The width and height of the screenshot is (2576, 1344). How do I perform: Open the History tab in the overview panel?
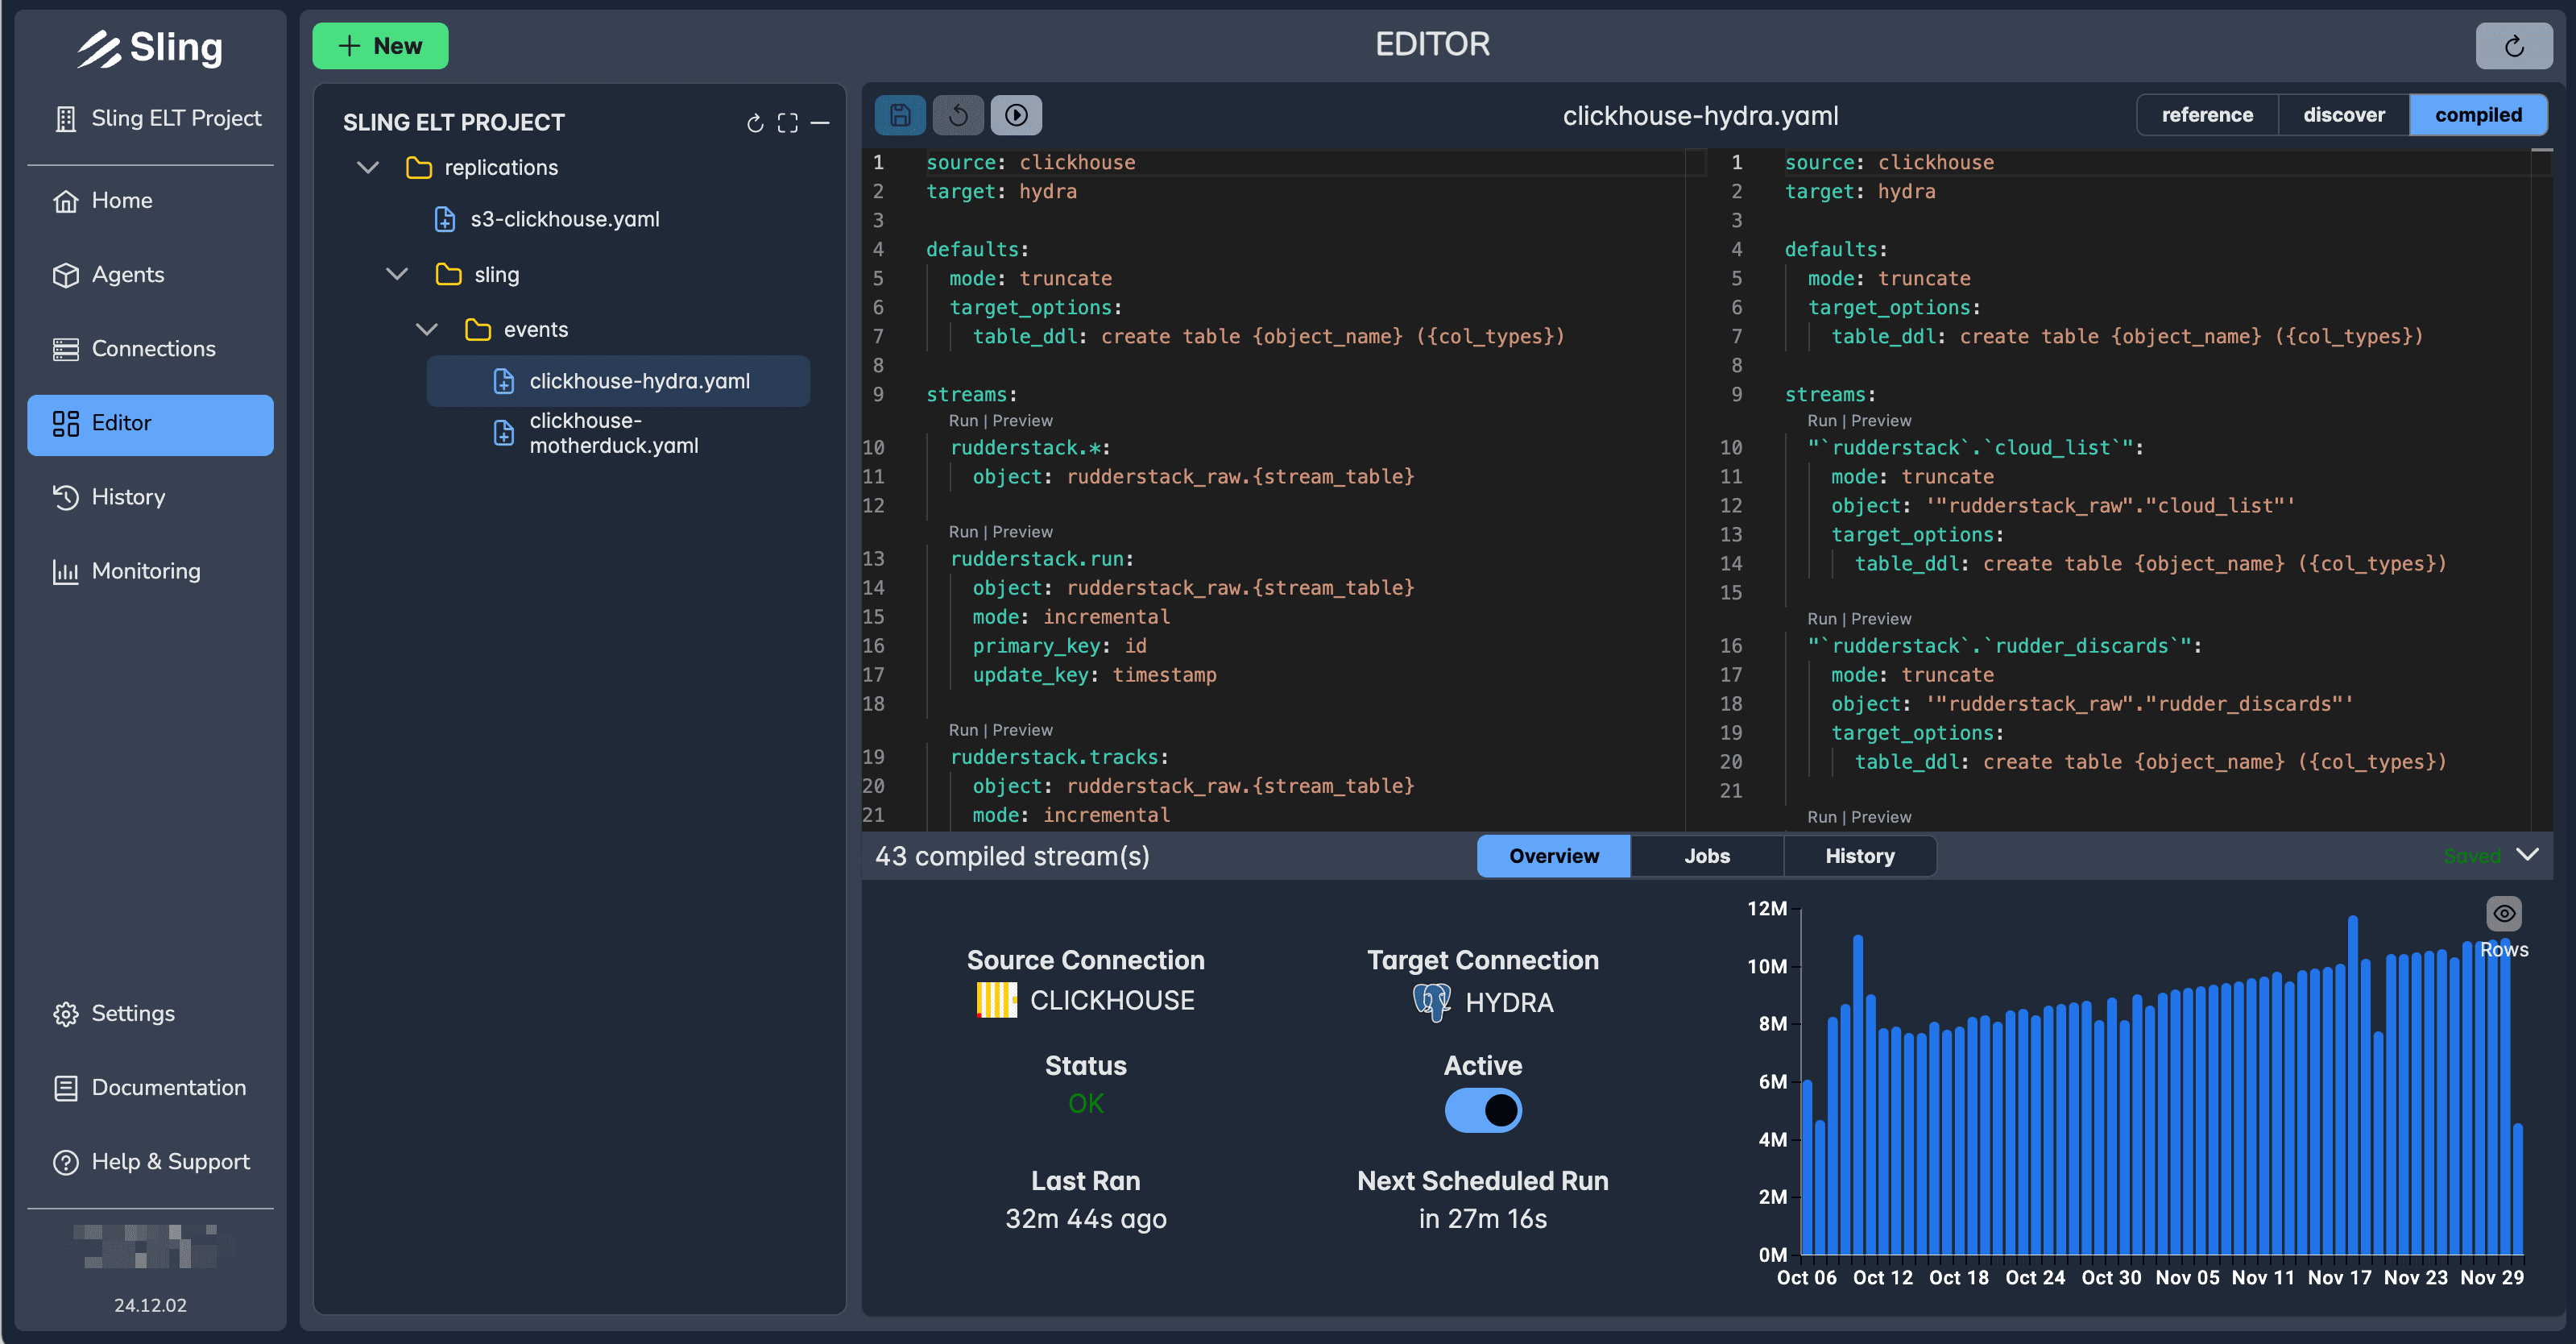[1860, 856]
